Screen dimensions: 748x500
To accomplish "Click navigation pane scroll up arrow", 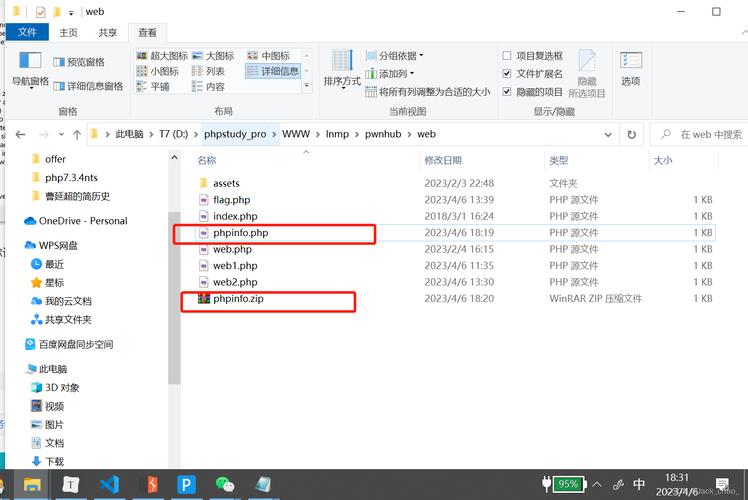I will click(174, 158).
